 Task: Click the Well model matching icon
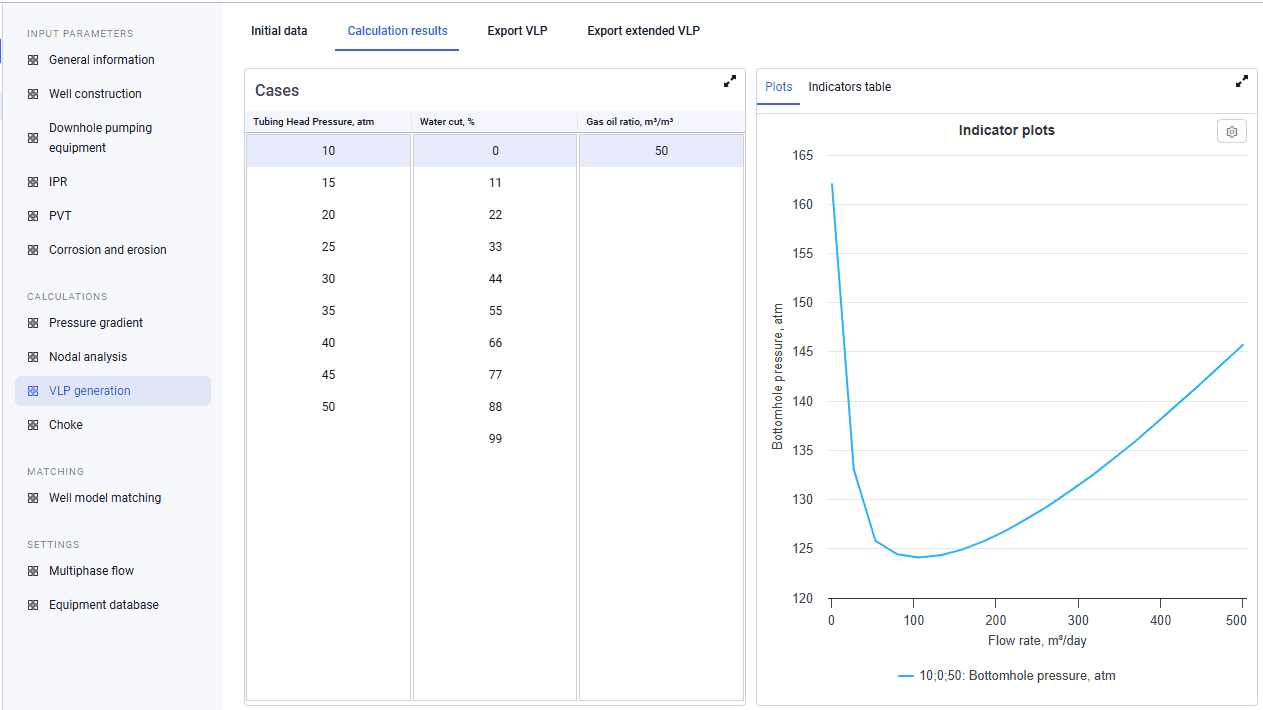[33, 498]
